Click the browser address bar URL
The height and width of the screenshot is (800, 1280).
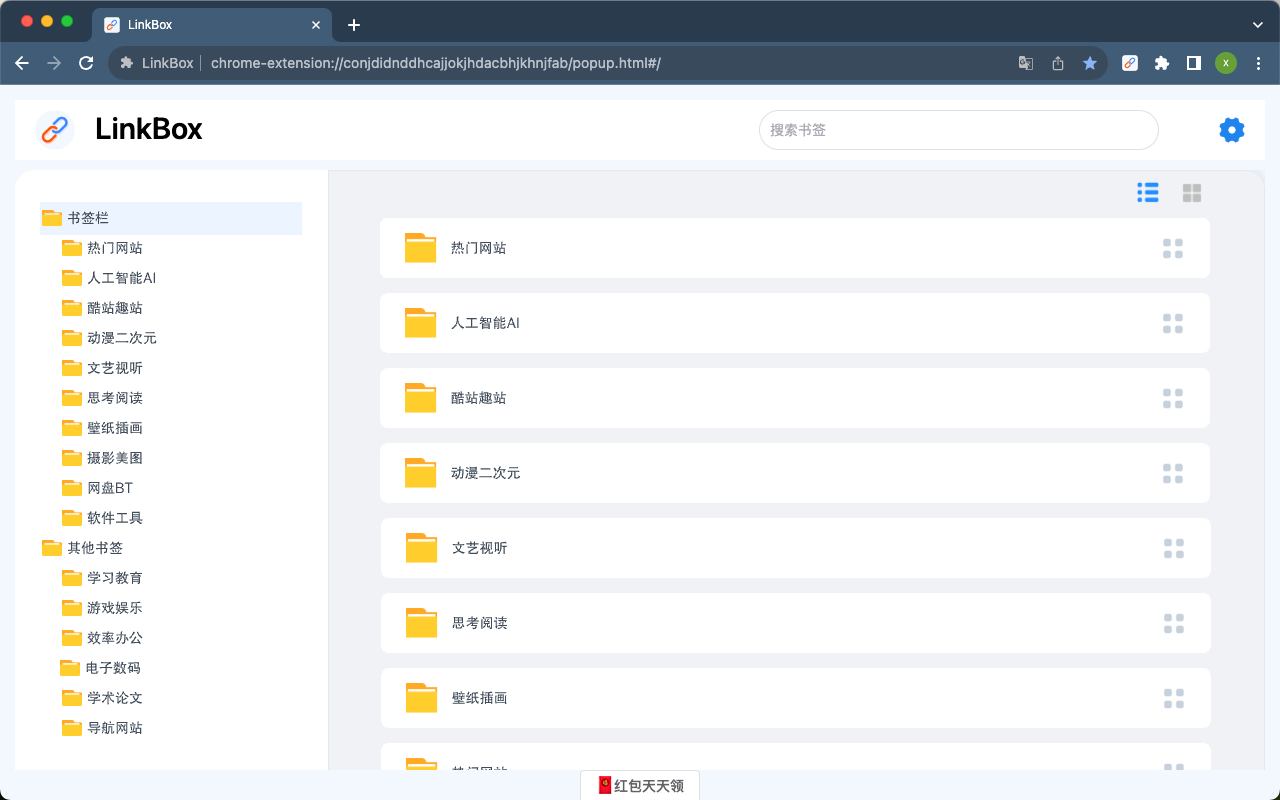pos(436,63)
